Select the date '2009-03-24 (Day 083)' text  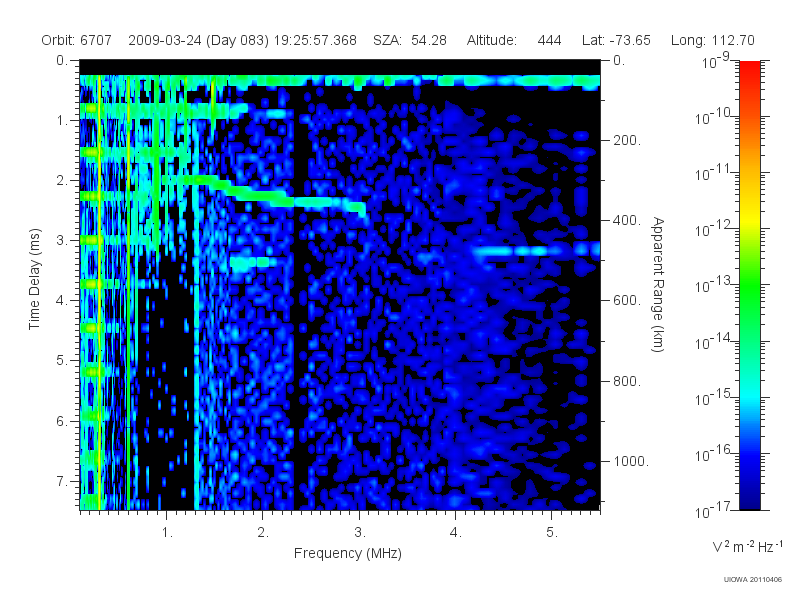click(x=198, y=40)
